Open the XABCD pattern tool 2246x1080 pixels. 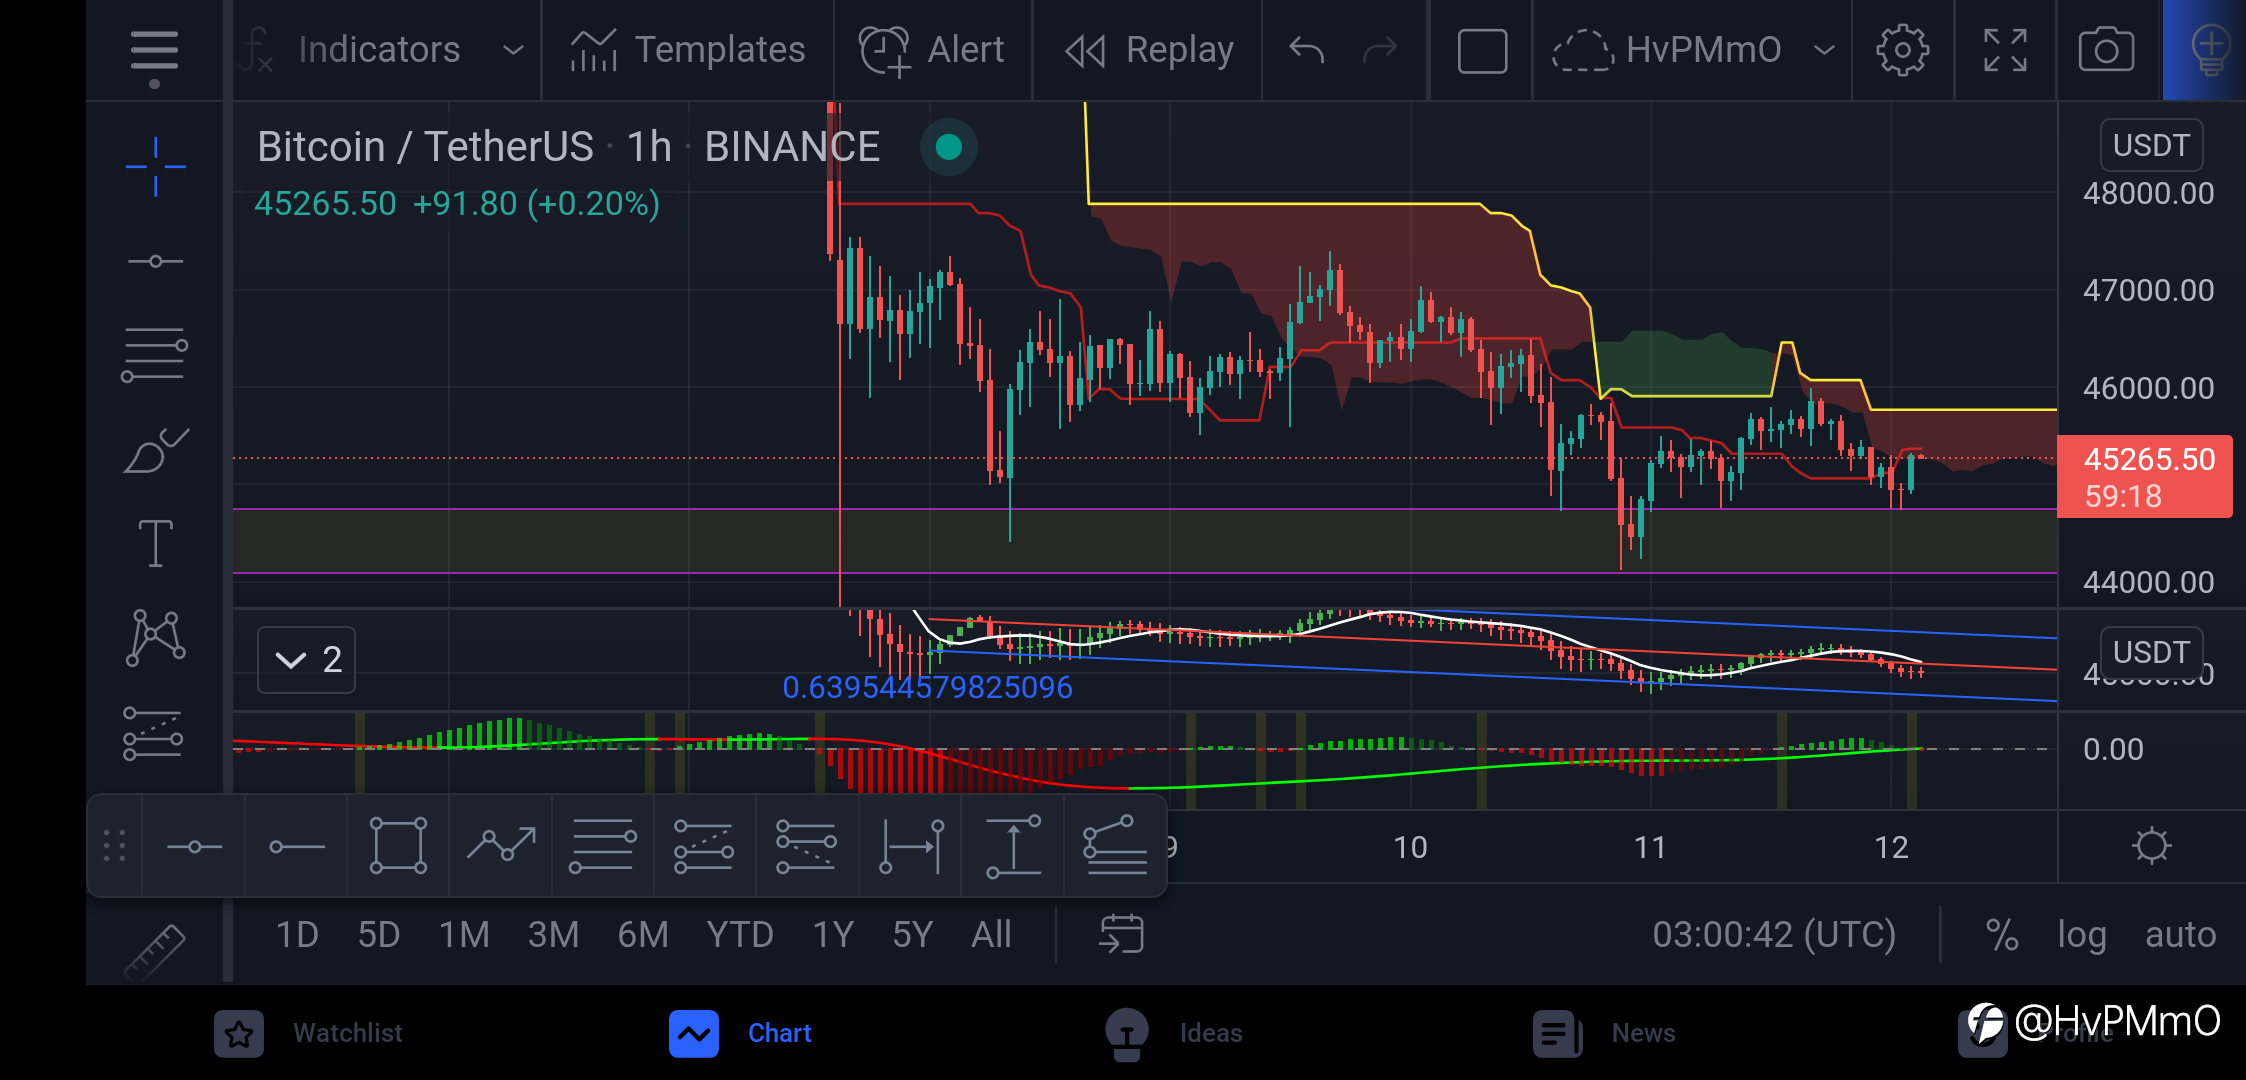coord(155,637)
